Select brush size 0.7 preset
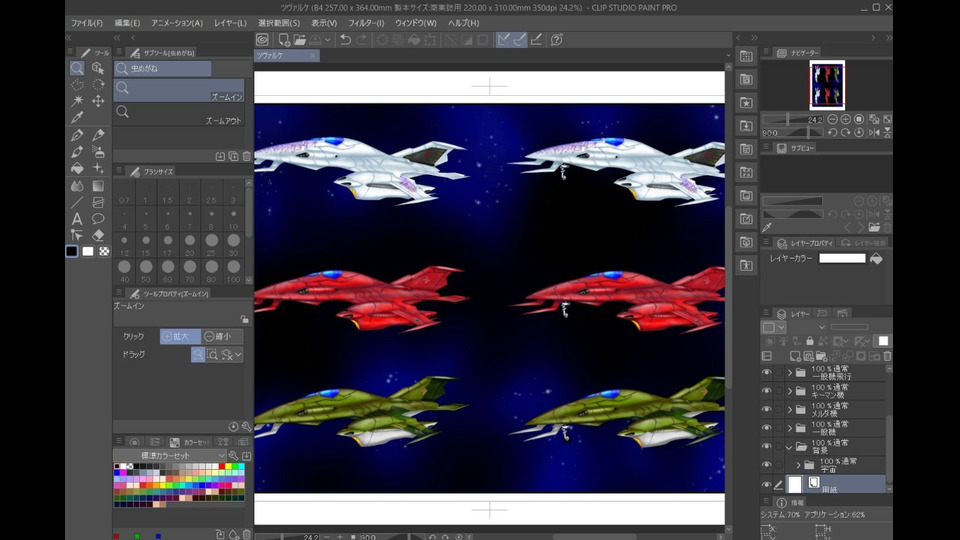The height and width of the screenshot is (540, 960). 124,192
